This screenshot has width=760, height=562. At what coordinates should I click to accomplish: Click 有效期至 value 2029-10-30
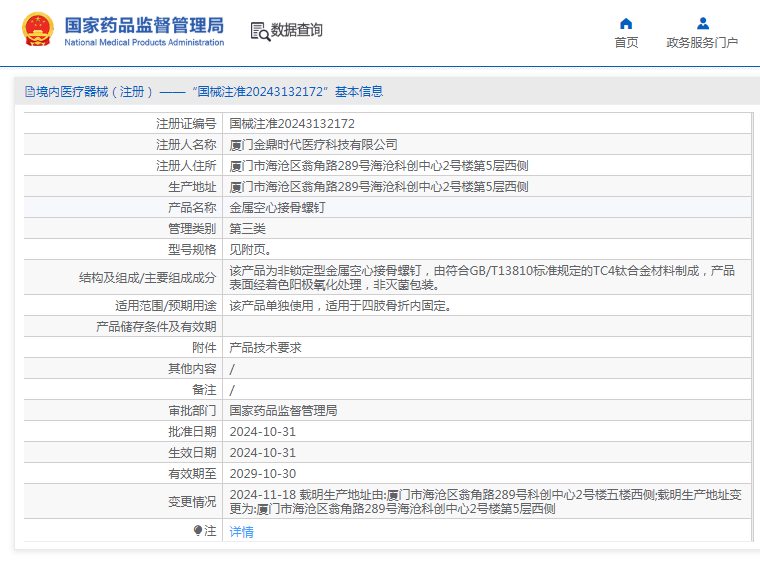tap(262, 474)
